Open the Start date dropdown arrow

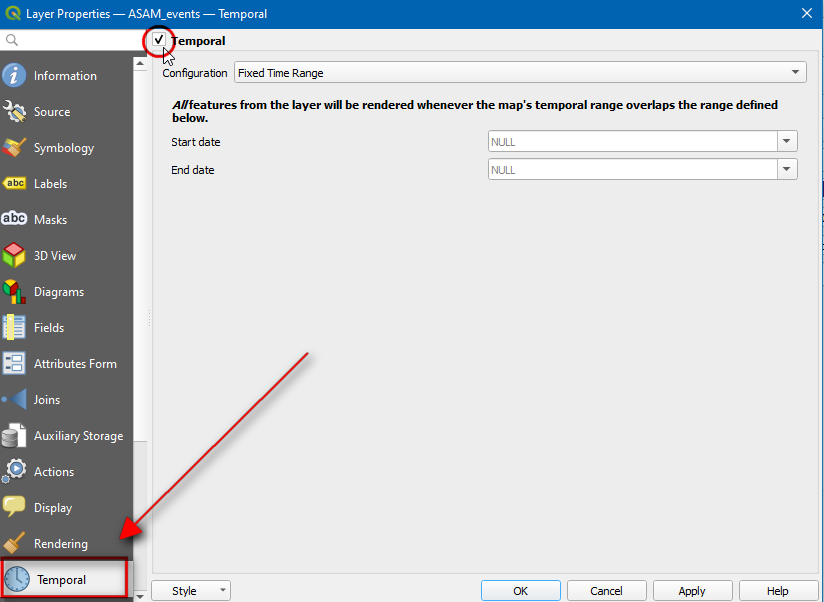(x=788, y=142)
